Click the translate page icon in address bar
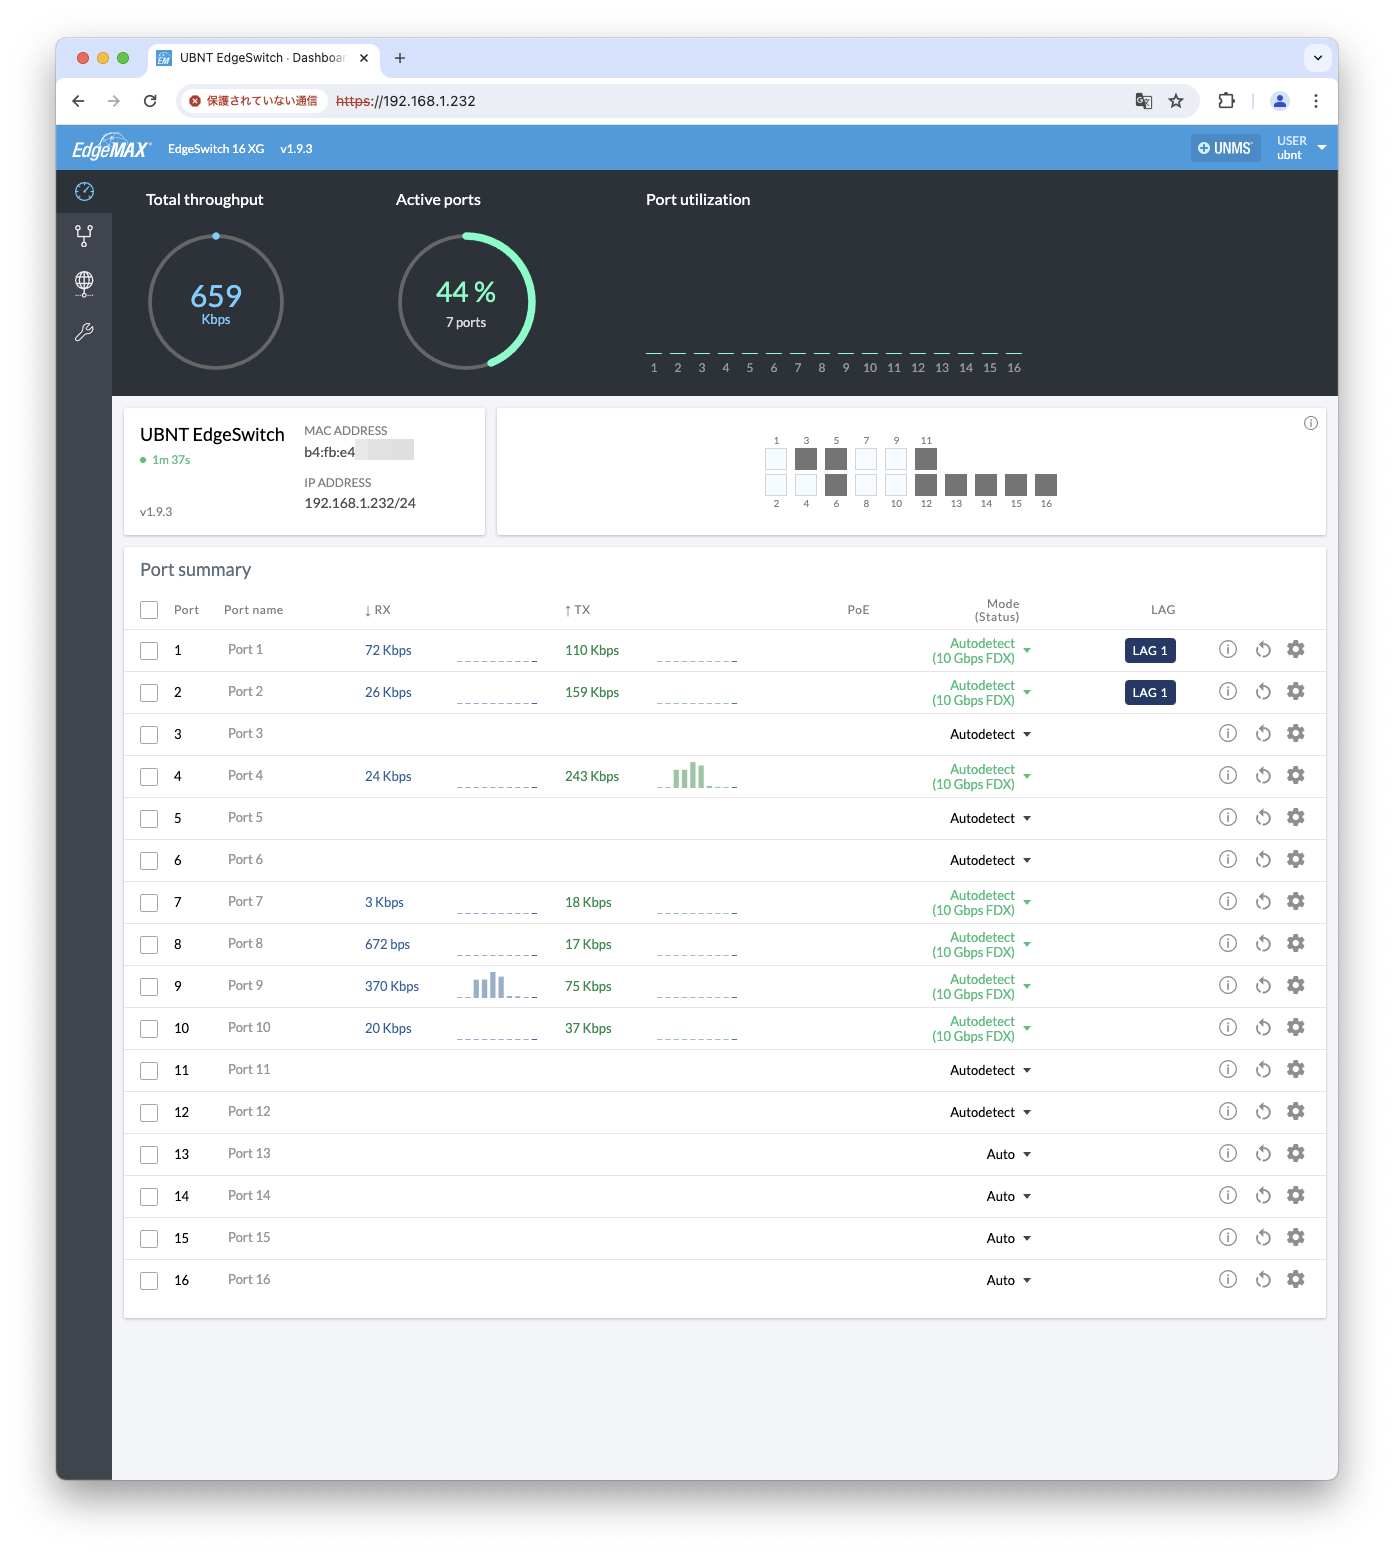Viewport: 1394px width, 1554px height. click(1144, 101)
